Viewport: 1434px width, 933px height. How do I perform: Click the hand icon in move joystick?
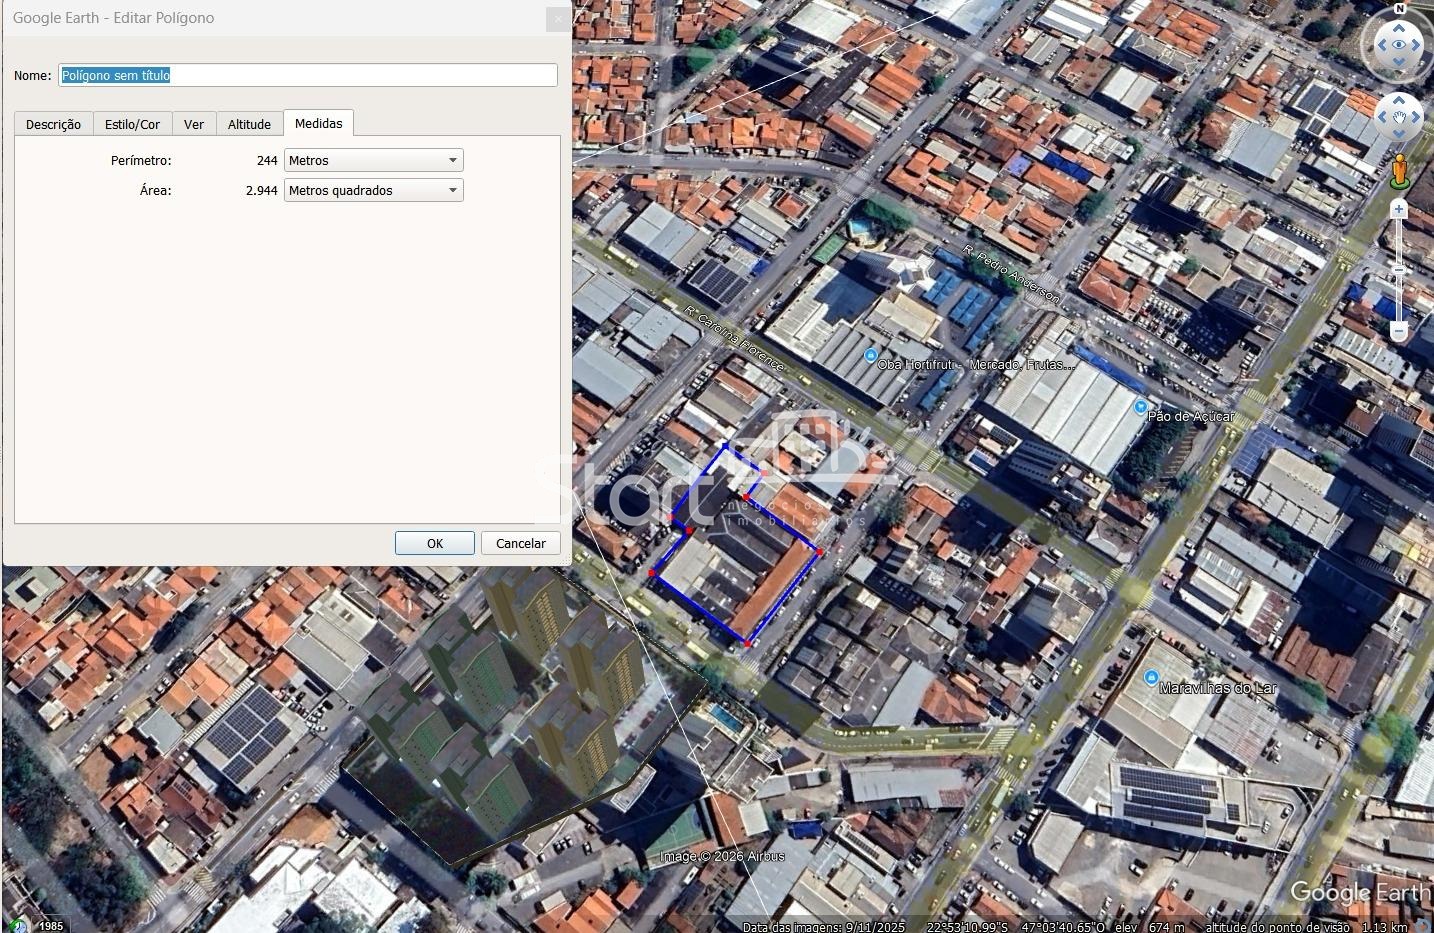pos(1399,118)
